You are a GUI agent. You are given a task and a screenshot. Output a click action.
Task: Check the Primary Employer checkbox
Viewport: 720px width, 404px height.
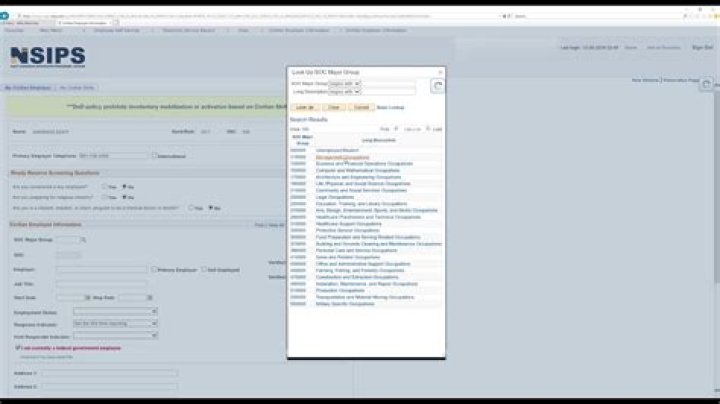[151, 269]
